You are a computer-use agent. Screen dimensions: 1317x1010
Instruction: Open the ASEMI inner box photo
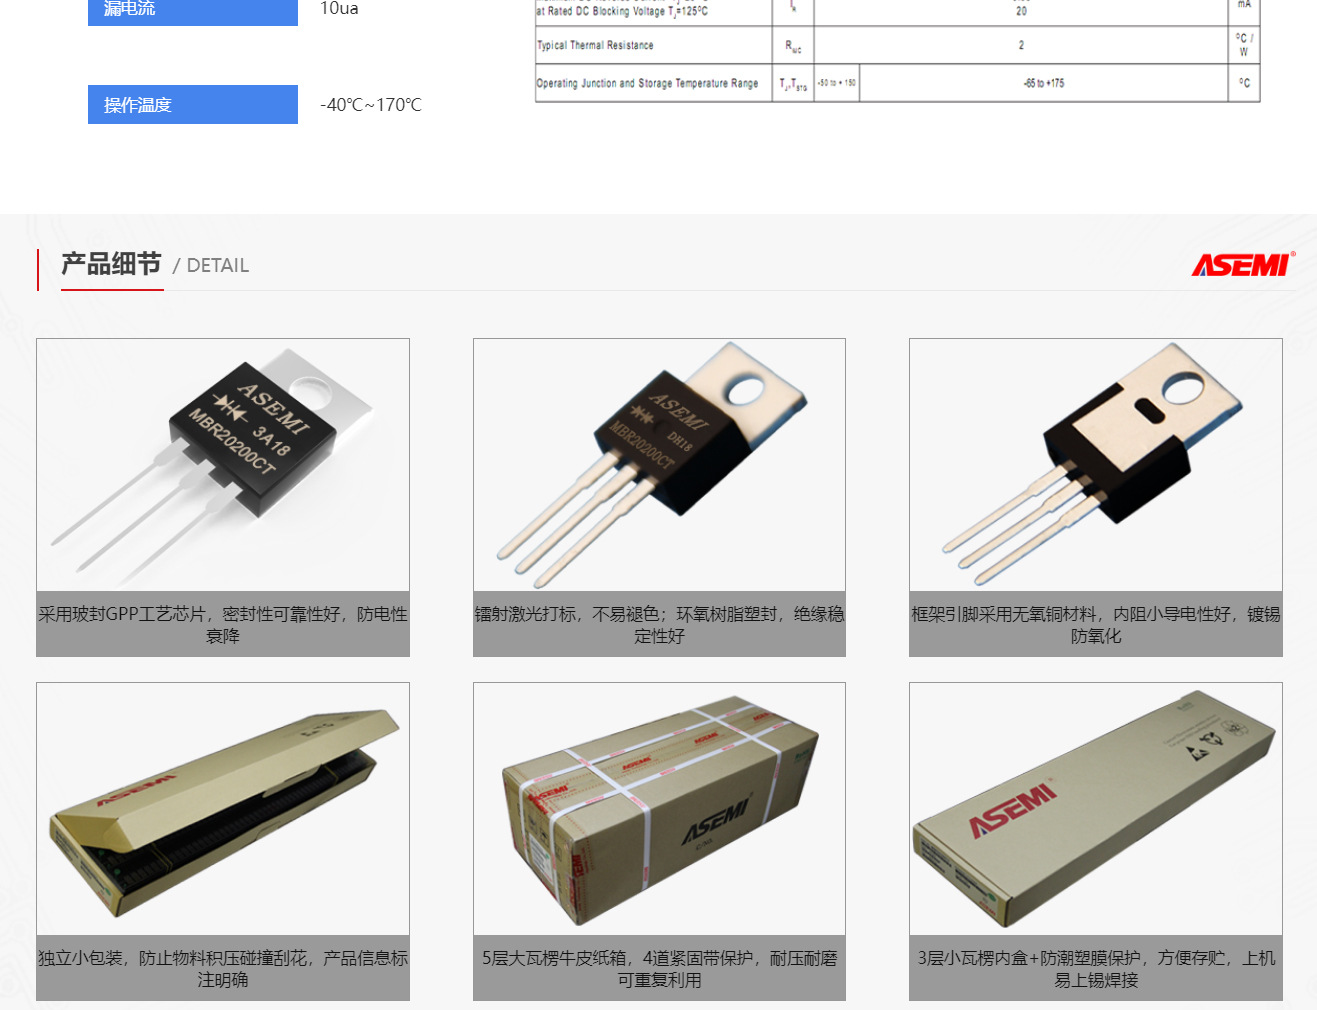[x=1096, y=809]
